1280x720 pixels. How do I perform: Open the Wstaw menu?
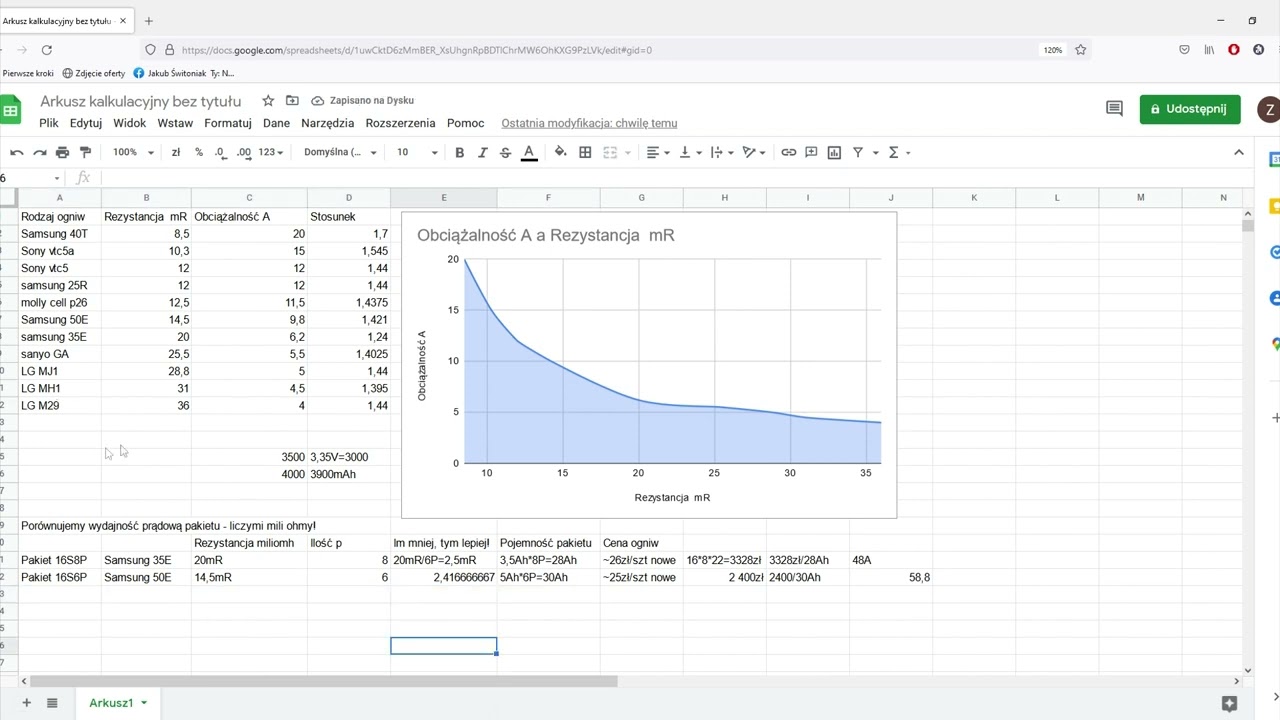coord(175,123)
